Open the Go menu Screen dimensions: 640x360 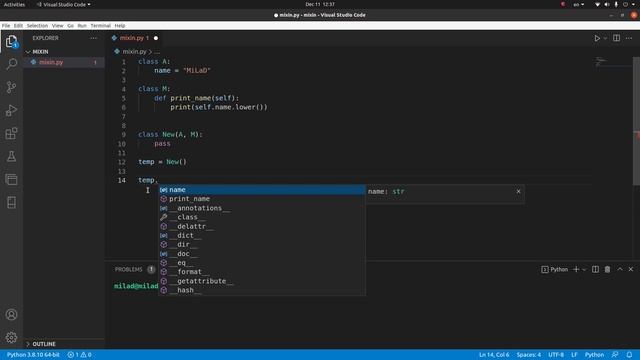[71, 25]
